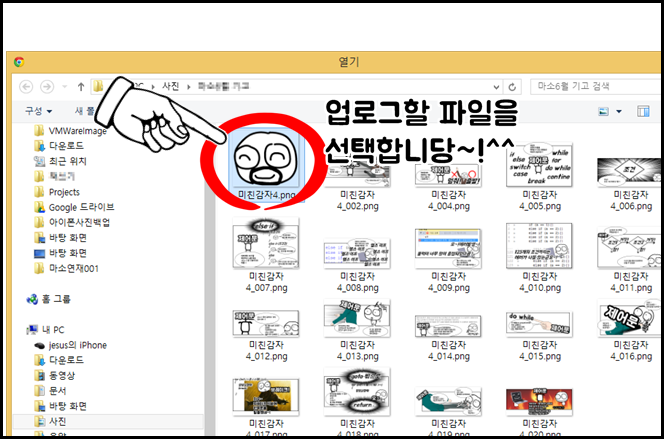Open 동영상 folder under 내 PC
Viewport: 664px width, 439px height.
(x=54, y=375)
